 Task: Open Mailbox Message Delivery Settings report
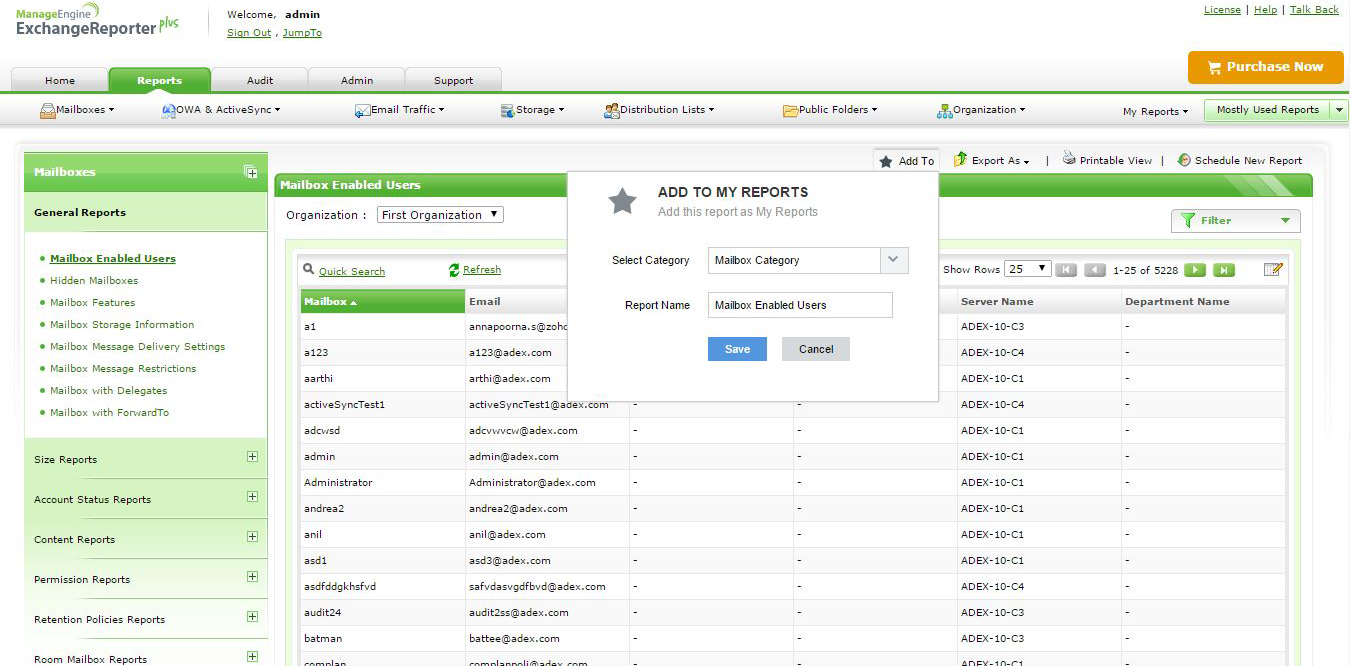tap(137, 347)
